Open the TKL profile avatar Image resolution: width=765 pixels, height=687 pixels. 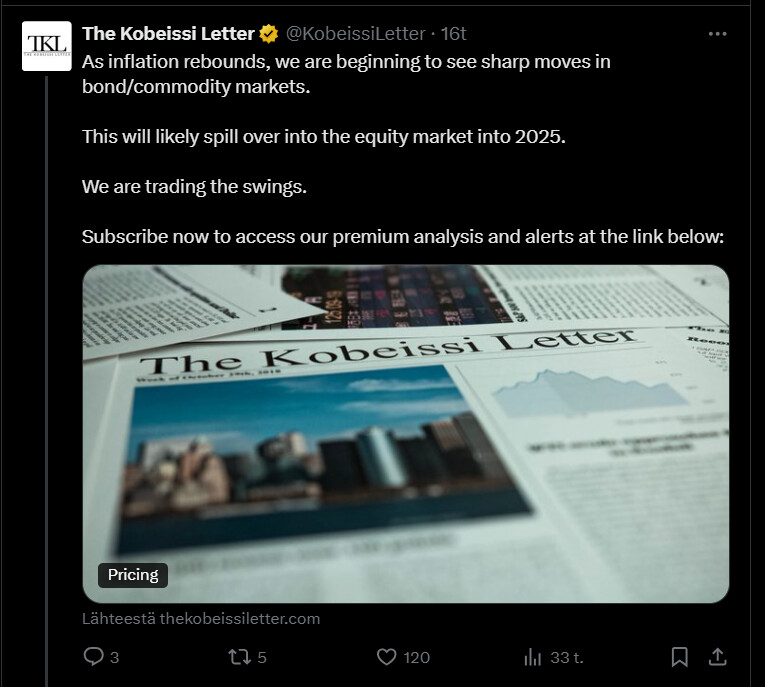point(47,46)
